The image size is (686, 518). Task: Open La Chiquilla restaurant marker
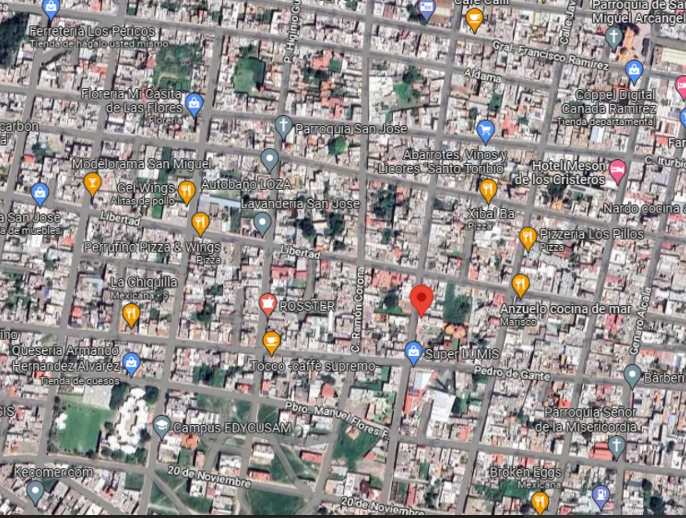[x=131, y=315]
